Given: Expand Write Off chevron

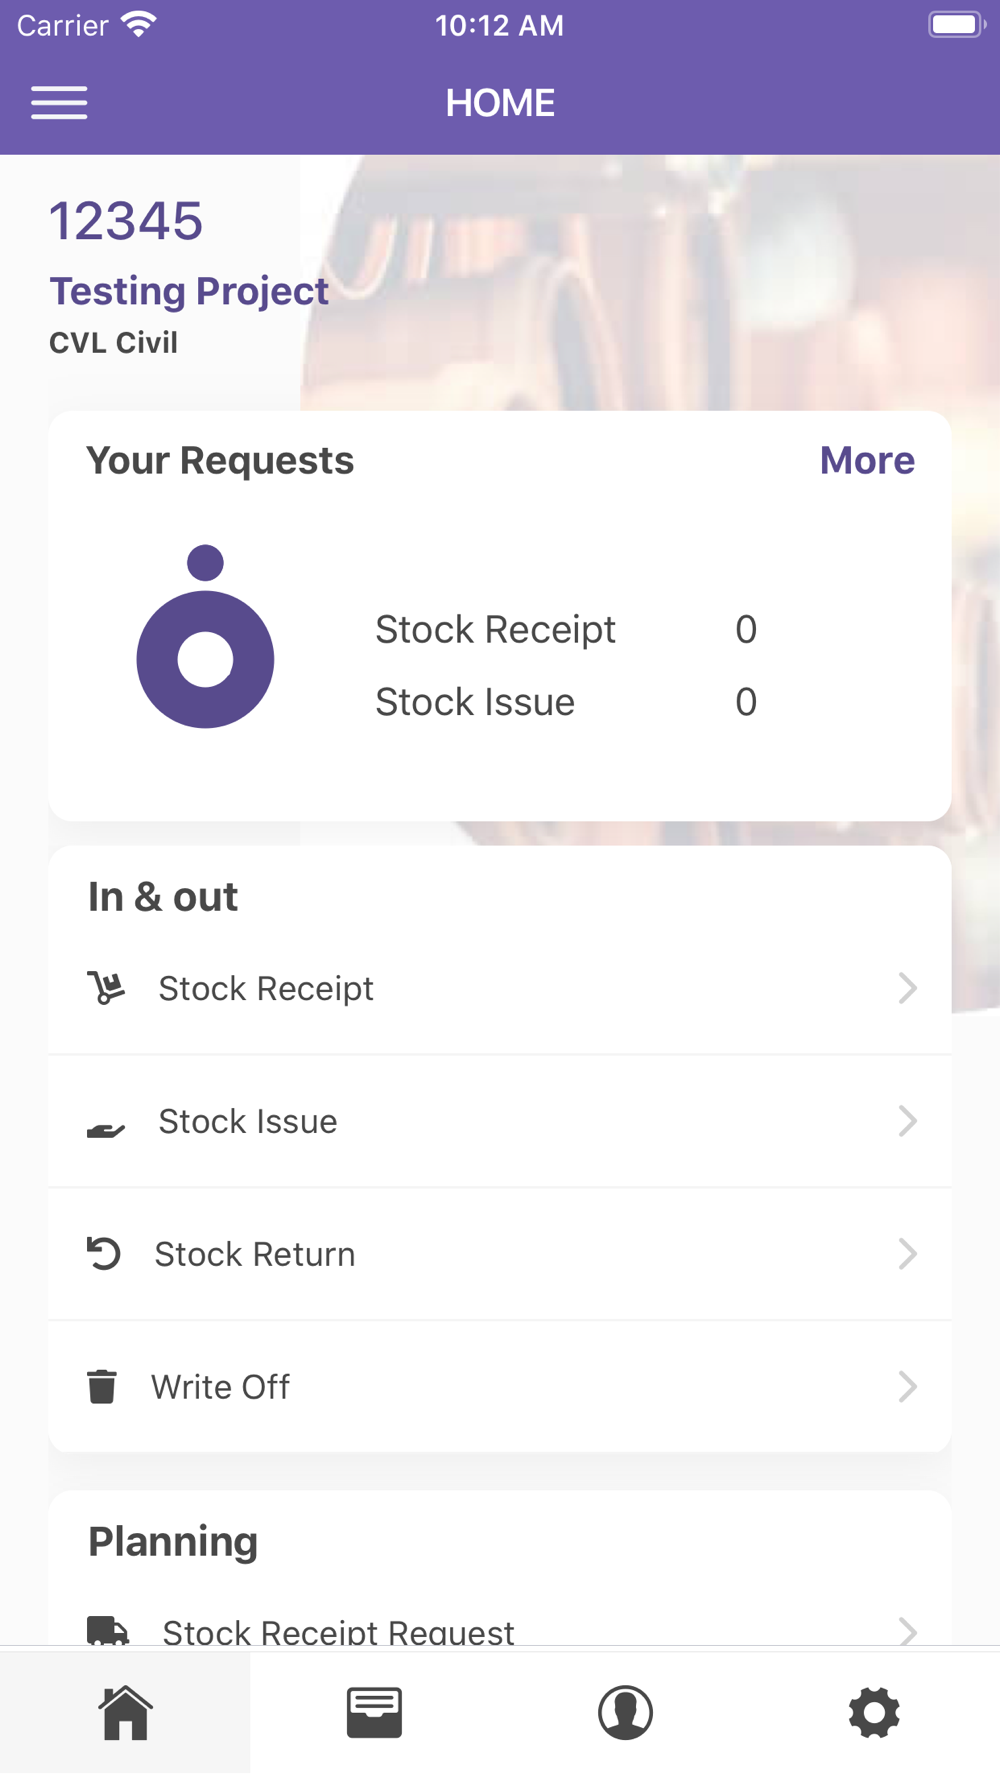Looking at the screenshot, I should click(x=908, y=1387).
